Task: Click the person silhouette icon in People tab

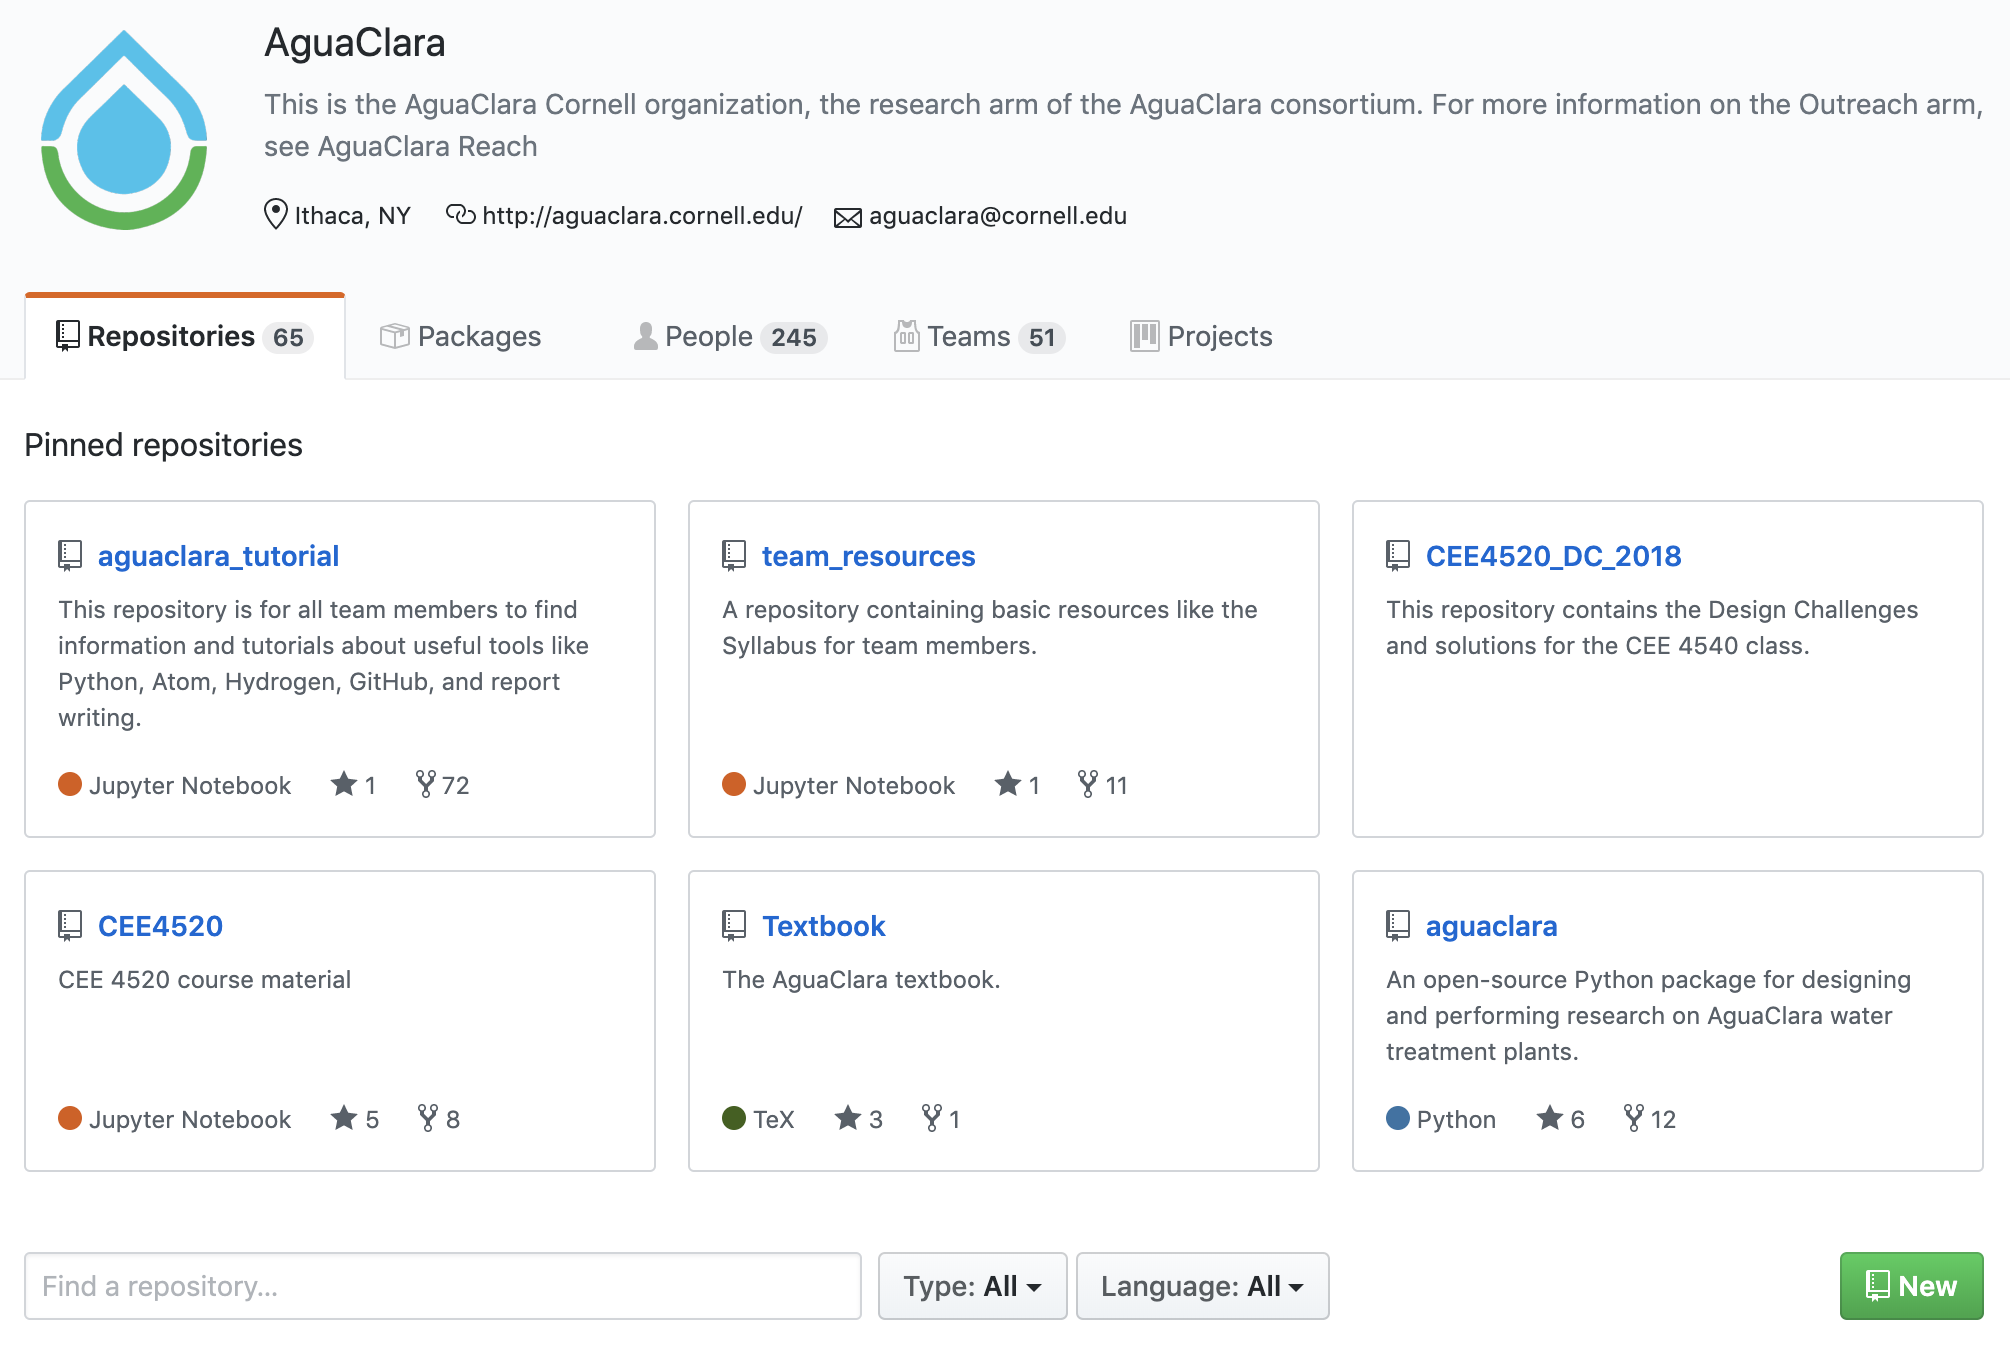Action: click(x=645, y=336)
